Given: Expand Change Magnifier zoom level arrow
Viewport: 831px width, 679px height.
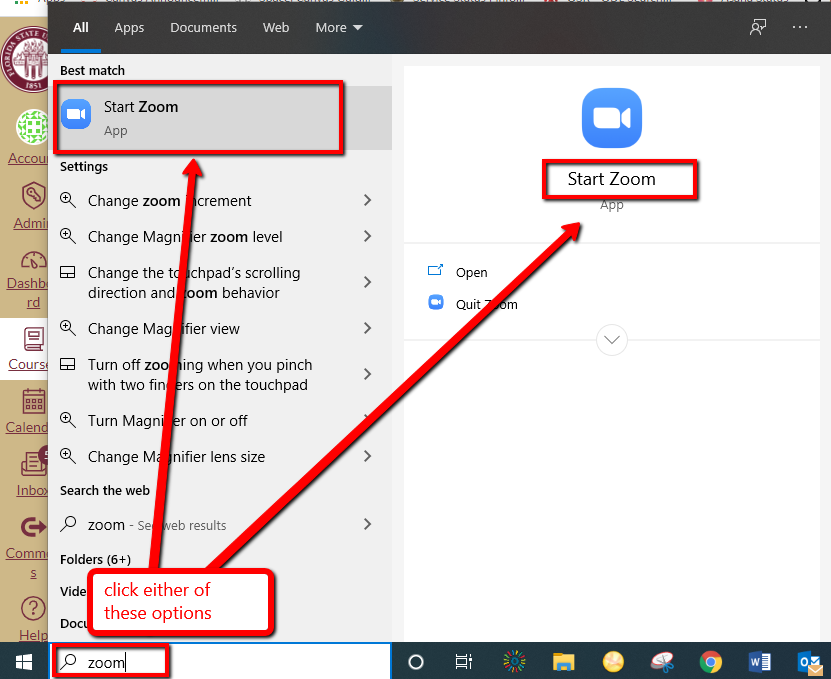Looking at the screenshot, I should (x=367, y=237).
